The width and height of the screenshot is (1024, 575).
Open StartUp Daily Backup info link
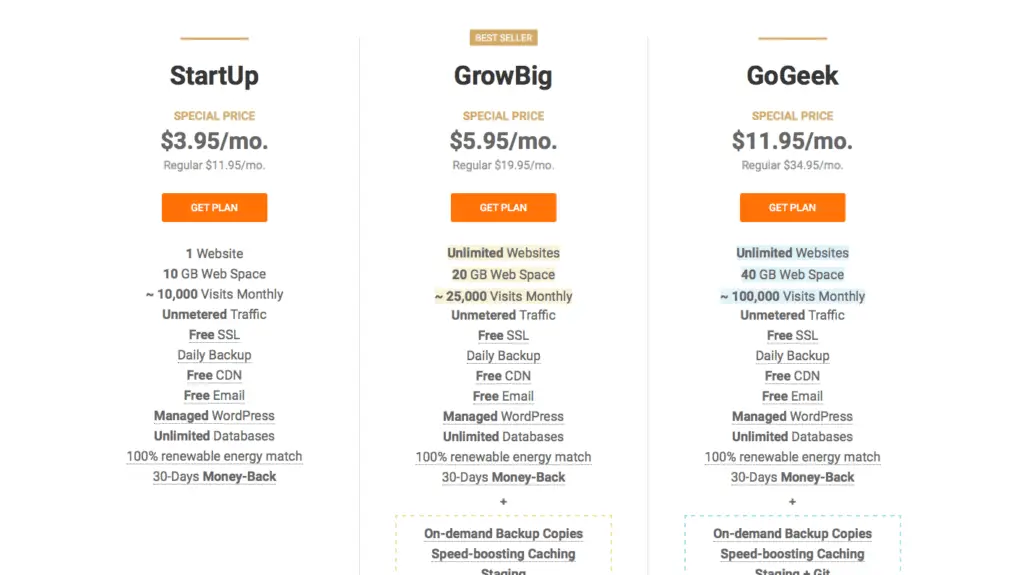pyautogui.click(x=214, y=355)
